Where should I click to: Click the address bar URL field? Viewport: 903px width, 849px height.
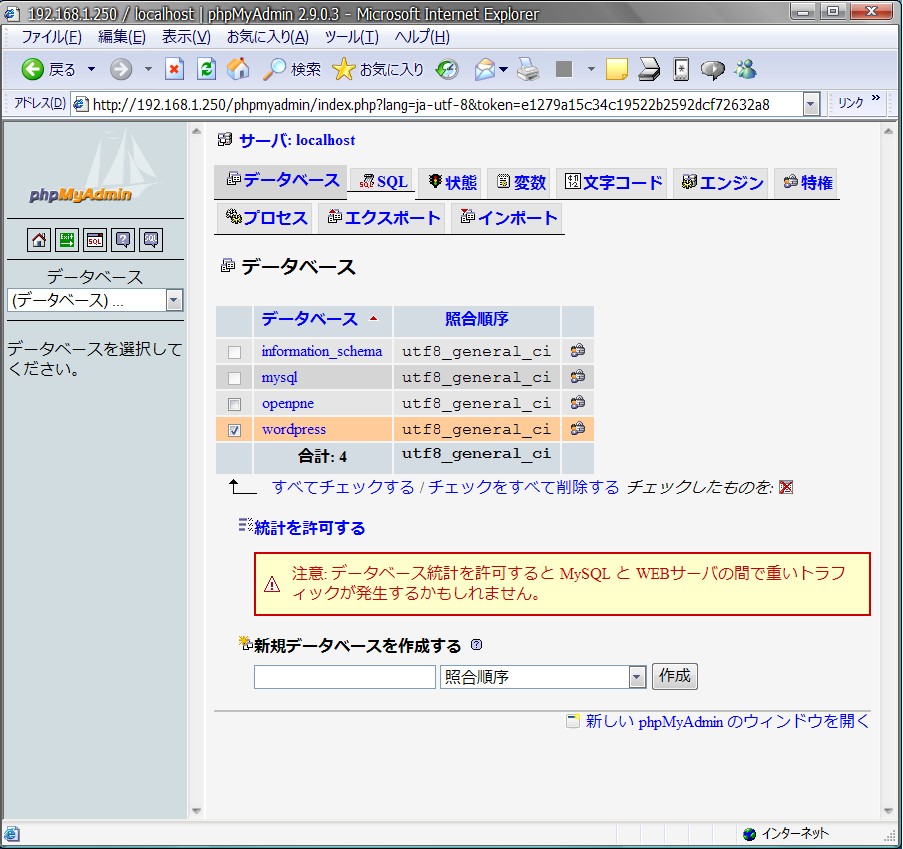coord(438,105)
